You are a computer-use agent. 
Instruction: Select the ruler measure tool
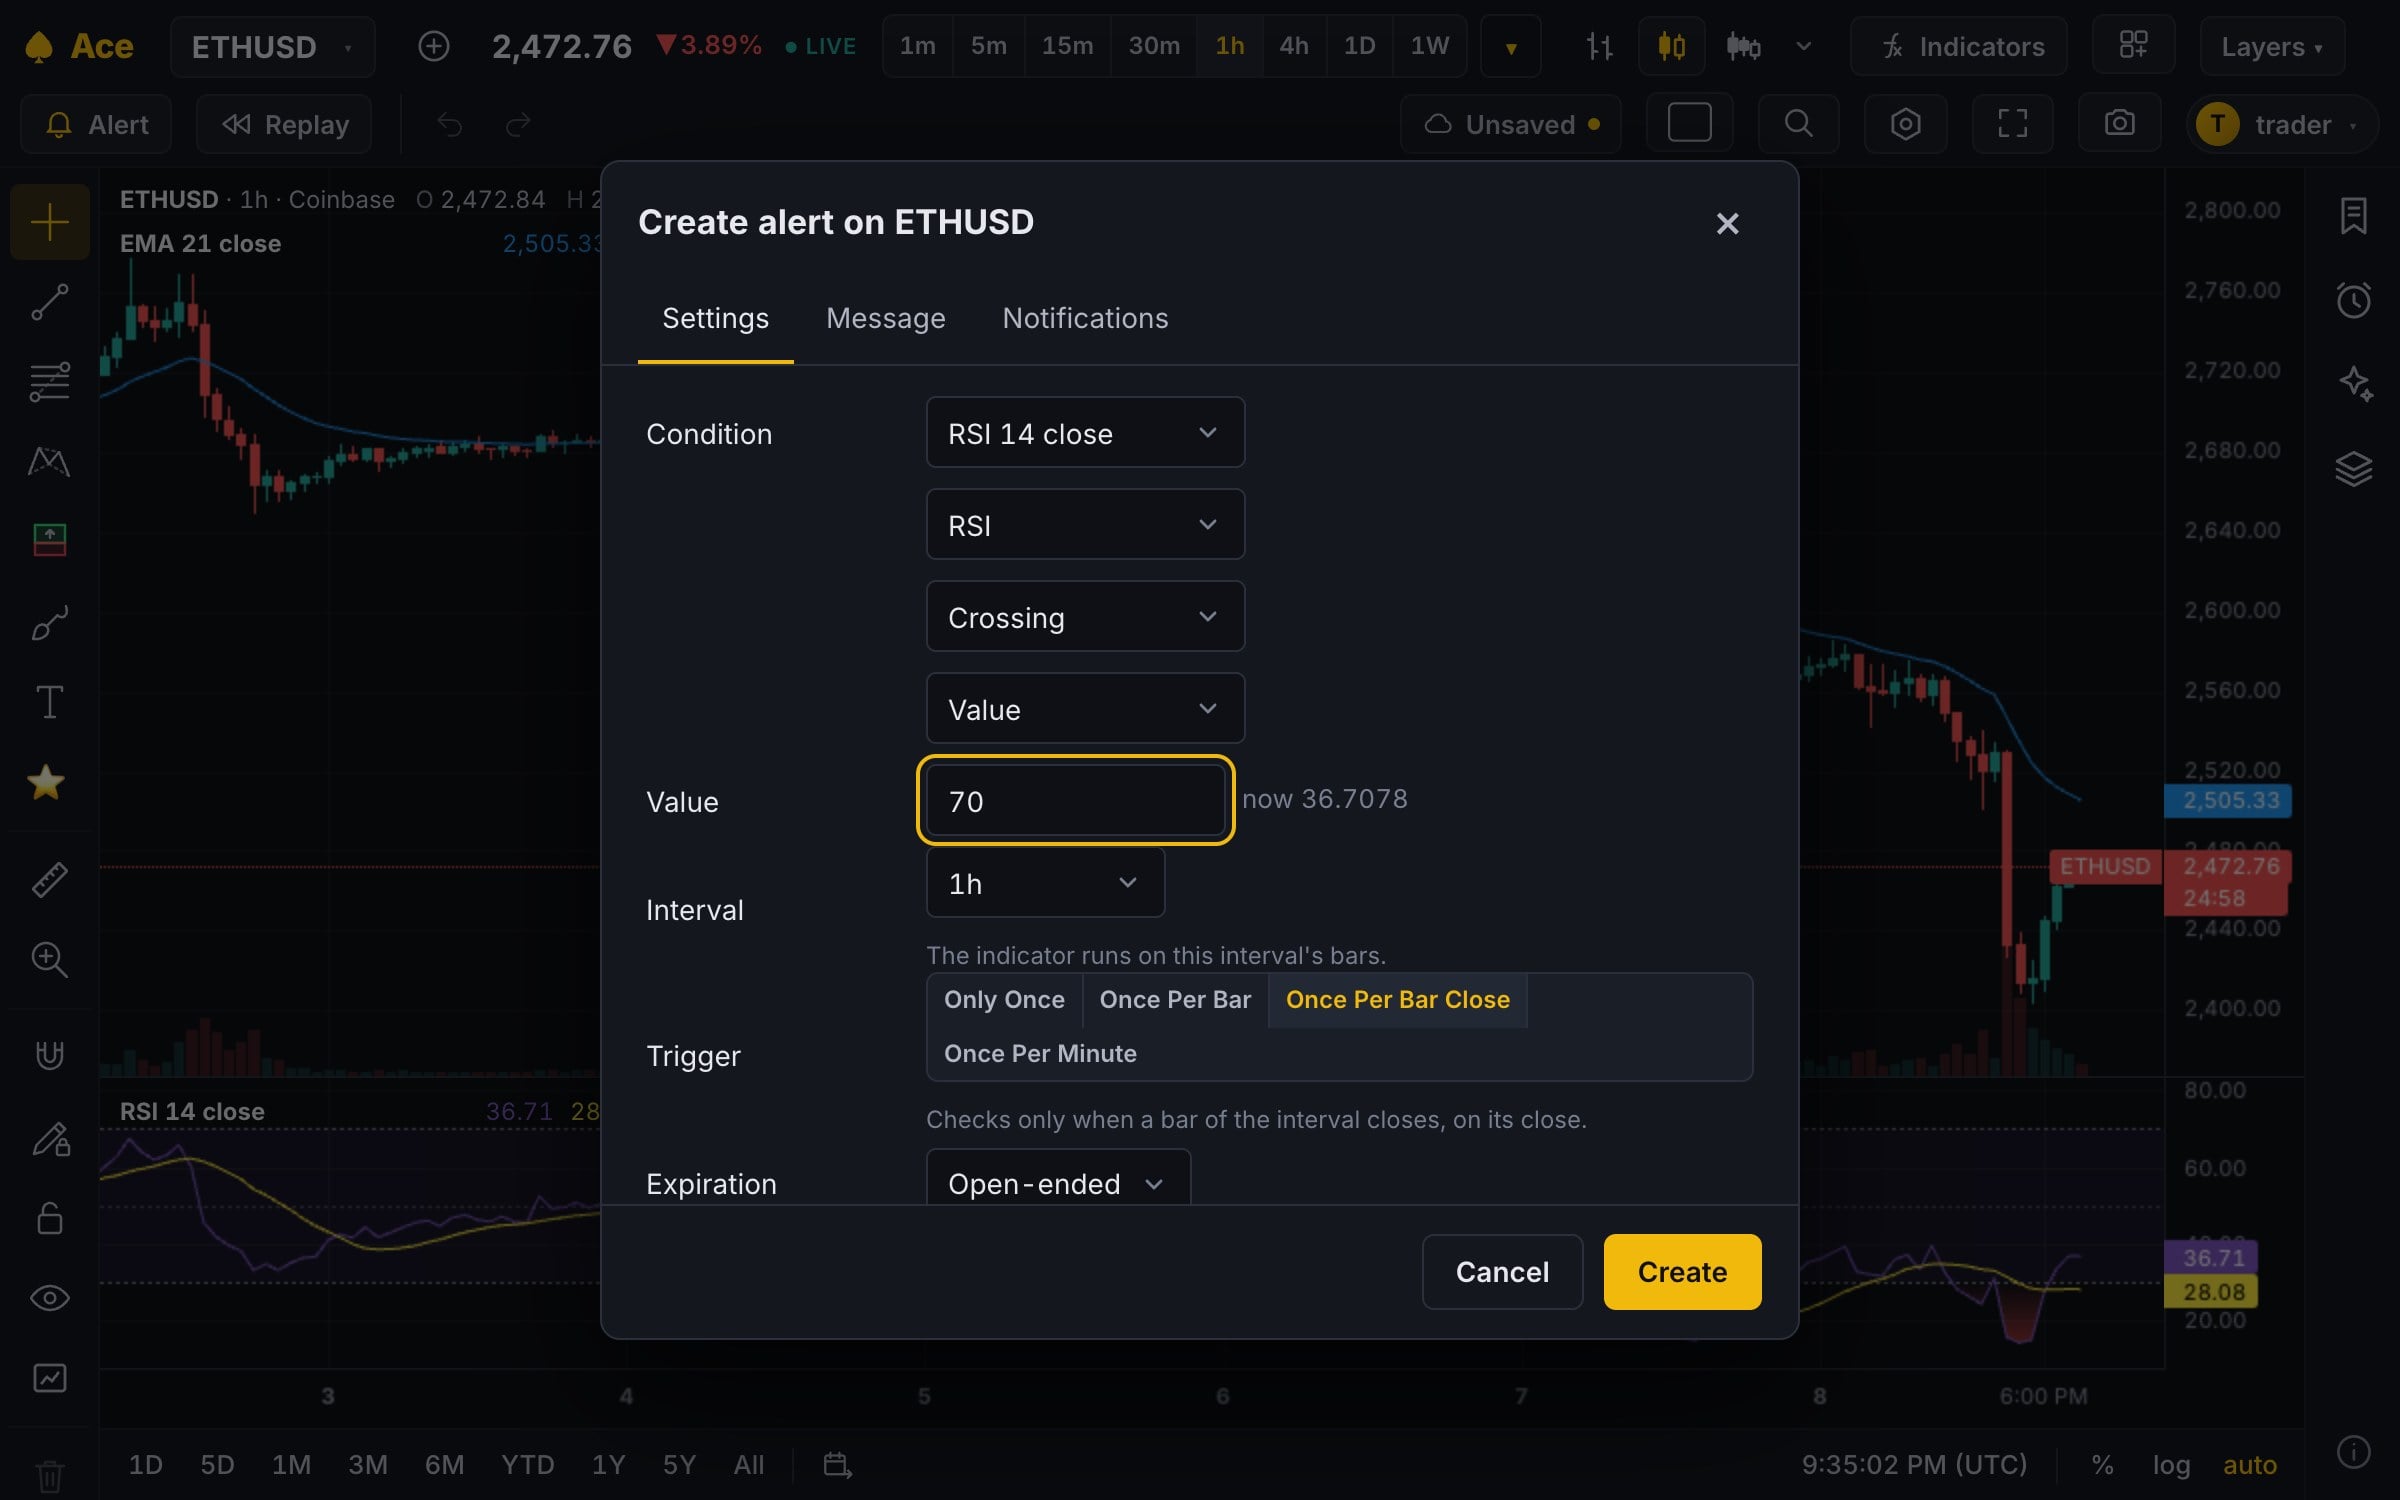click(49, 880)
